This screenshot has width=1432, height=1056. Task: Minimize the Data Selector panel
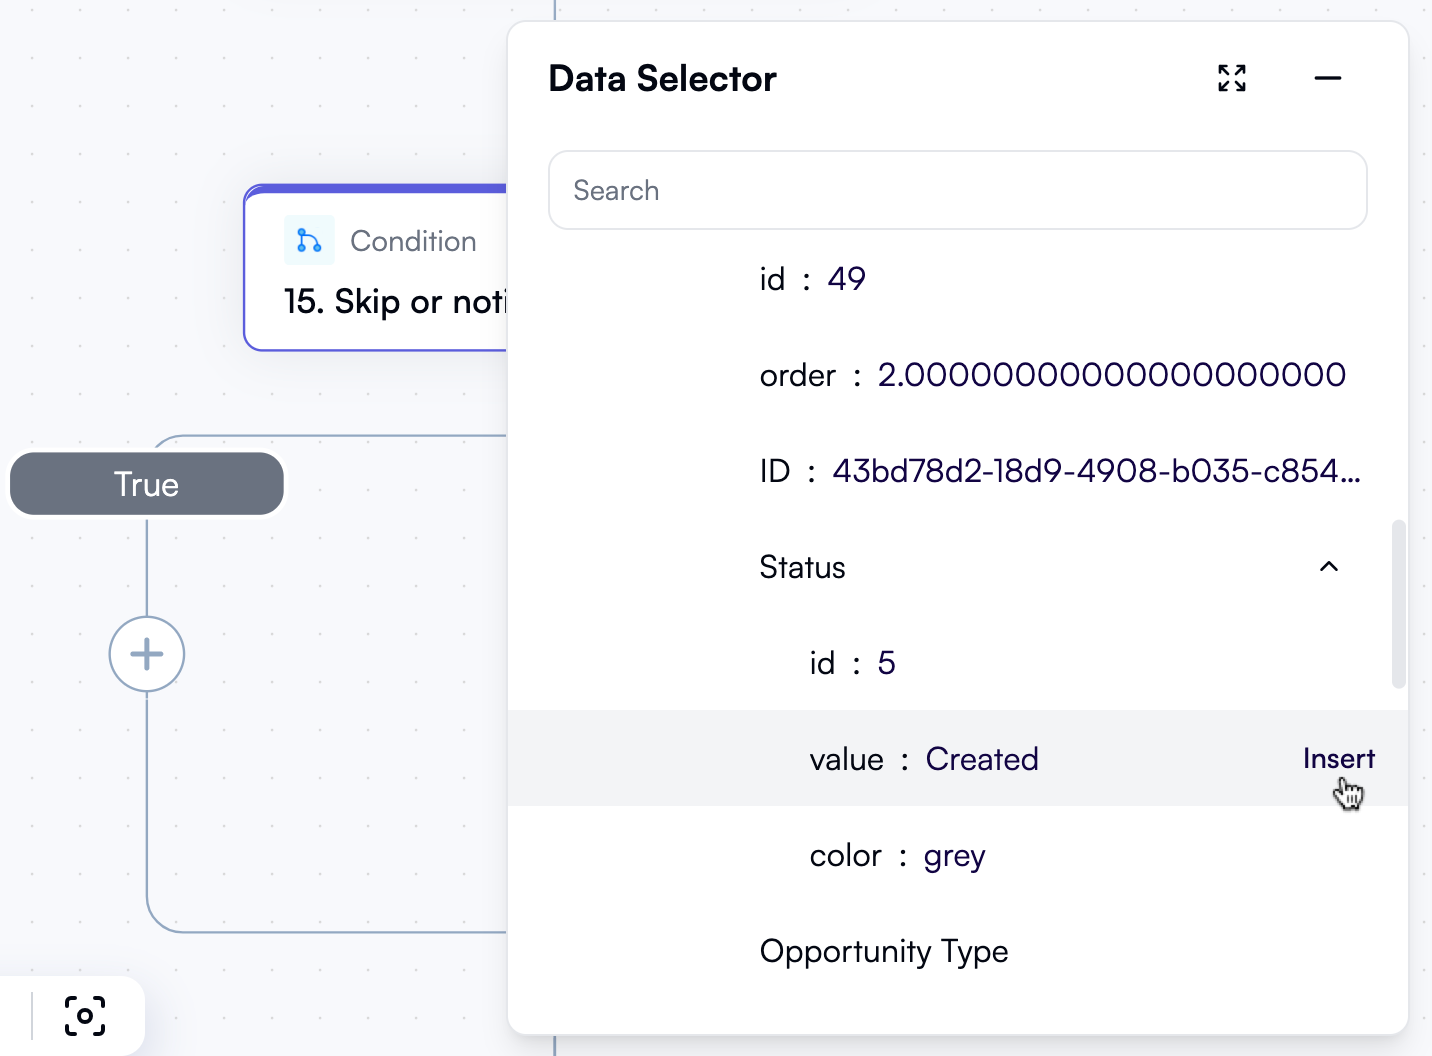1328,78
